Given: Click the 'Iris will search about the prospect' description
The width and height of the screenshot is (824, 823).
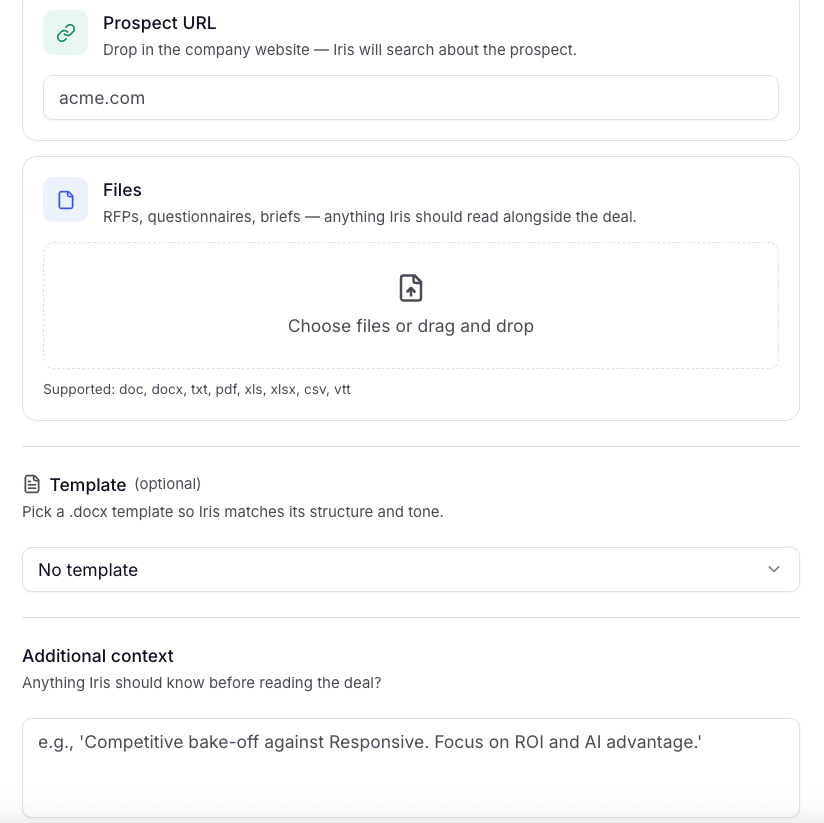Looking at the screenshot, I should point(339,50).
